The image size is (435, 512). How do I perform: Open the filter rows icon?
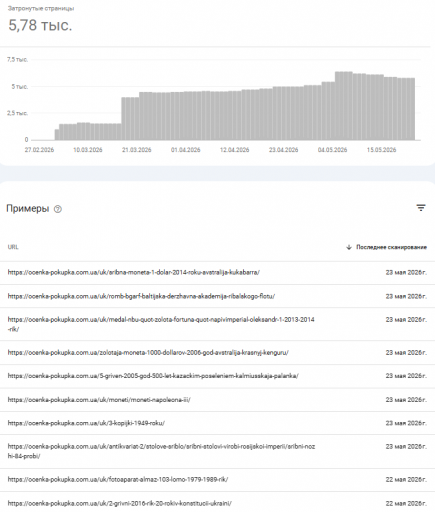point(421,208)
